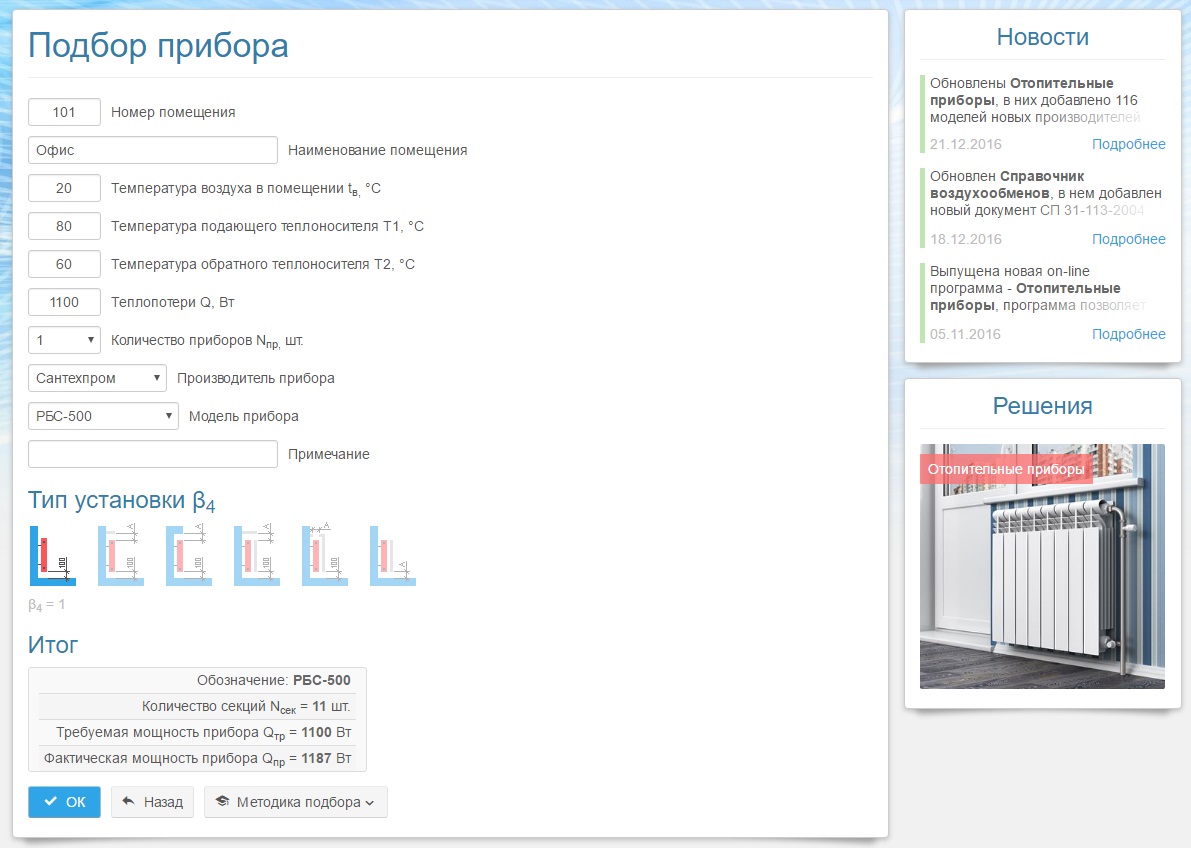Choose the third installation type icon, wall niche
This screenshot has width=1191, height=848.
click(x=188, y=555)
